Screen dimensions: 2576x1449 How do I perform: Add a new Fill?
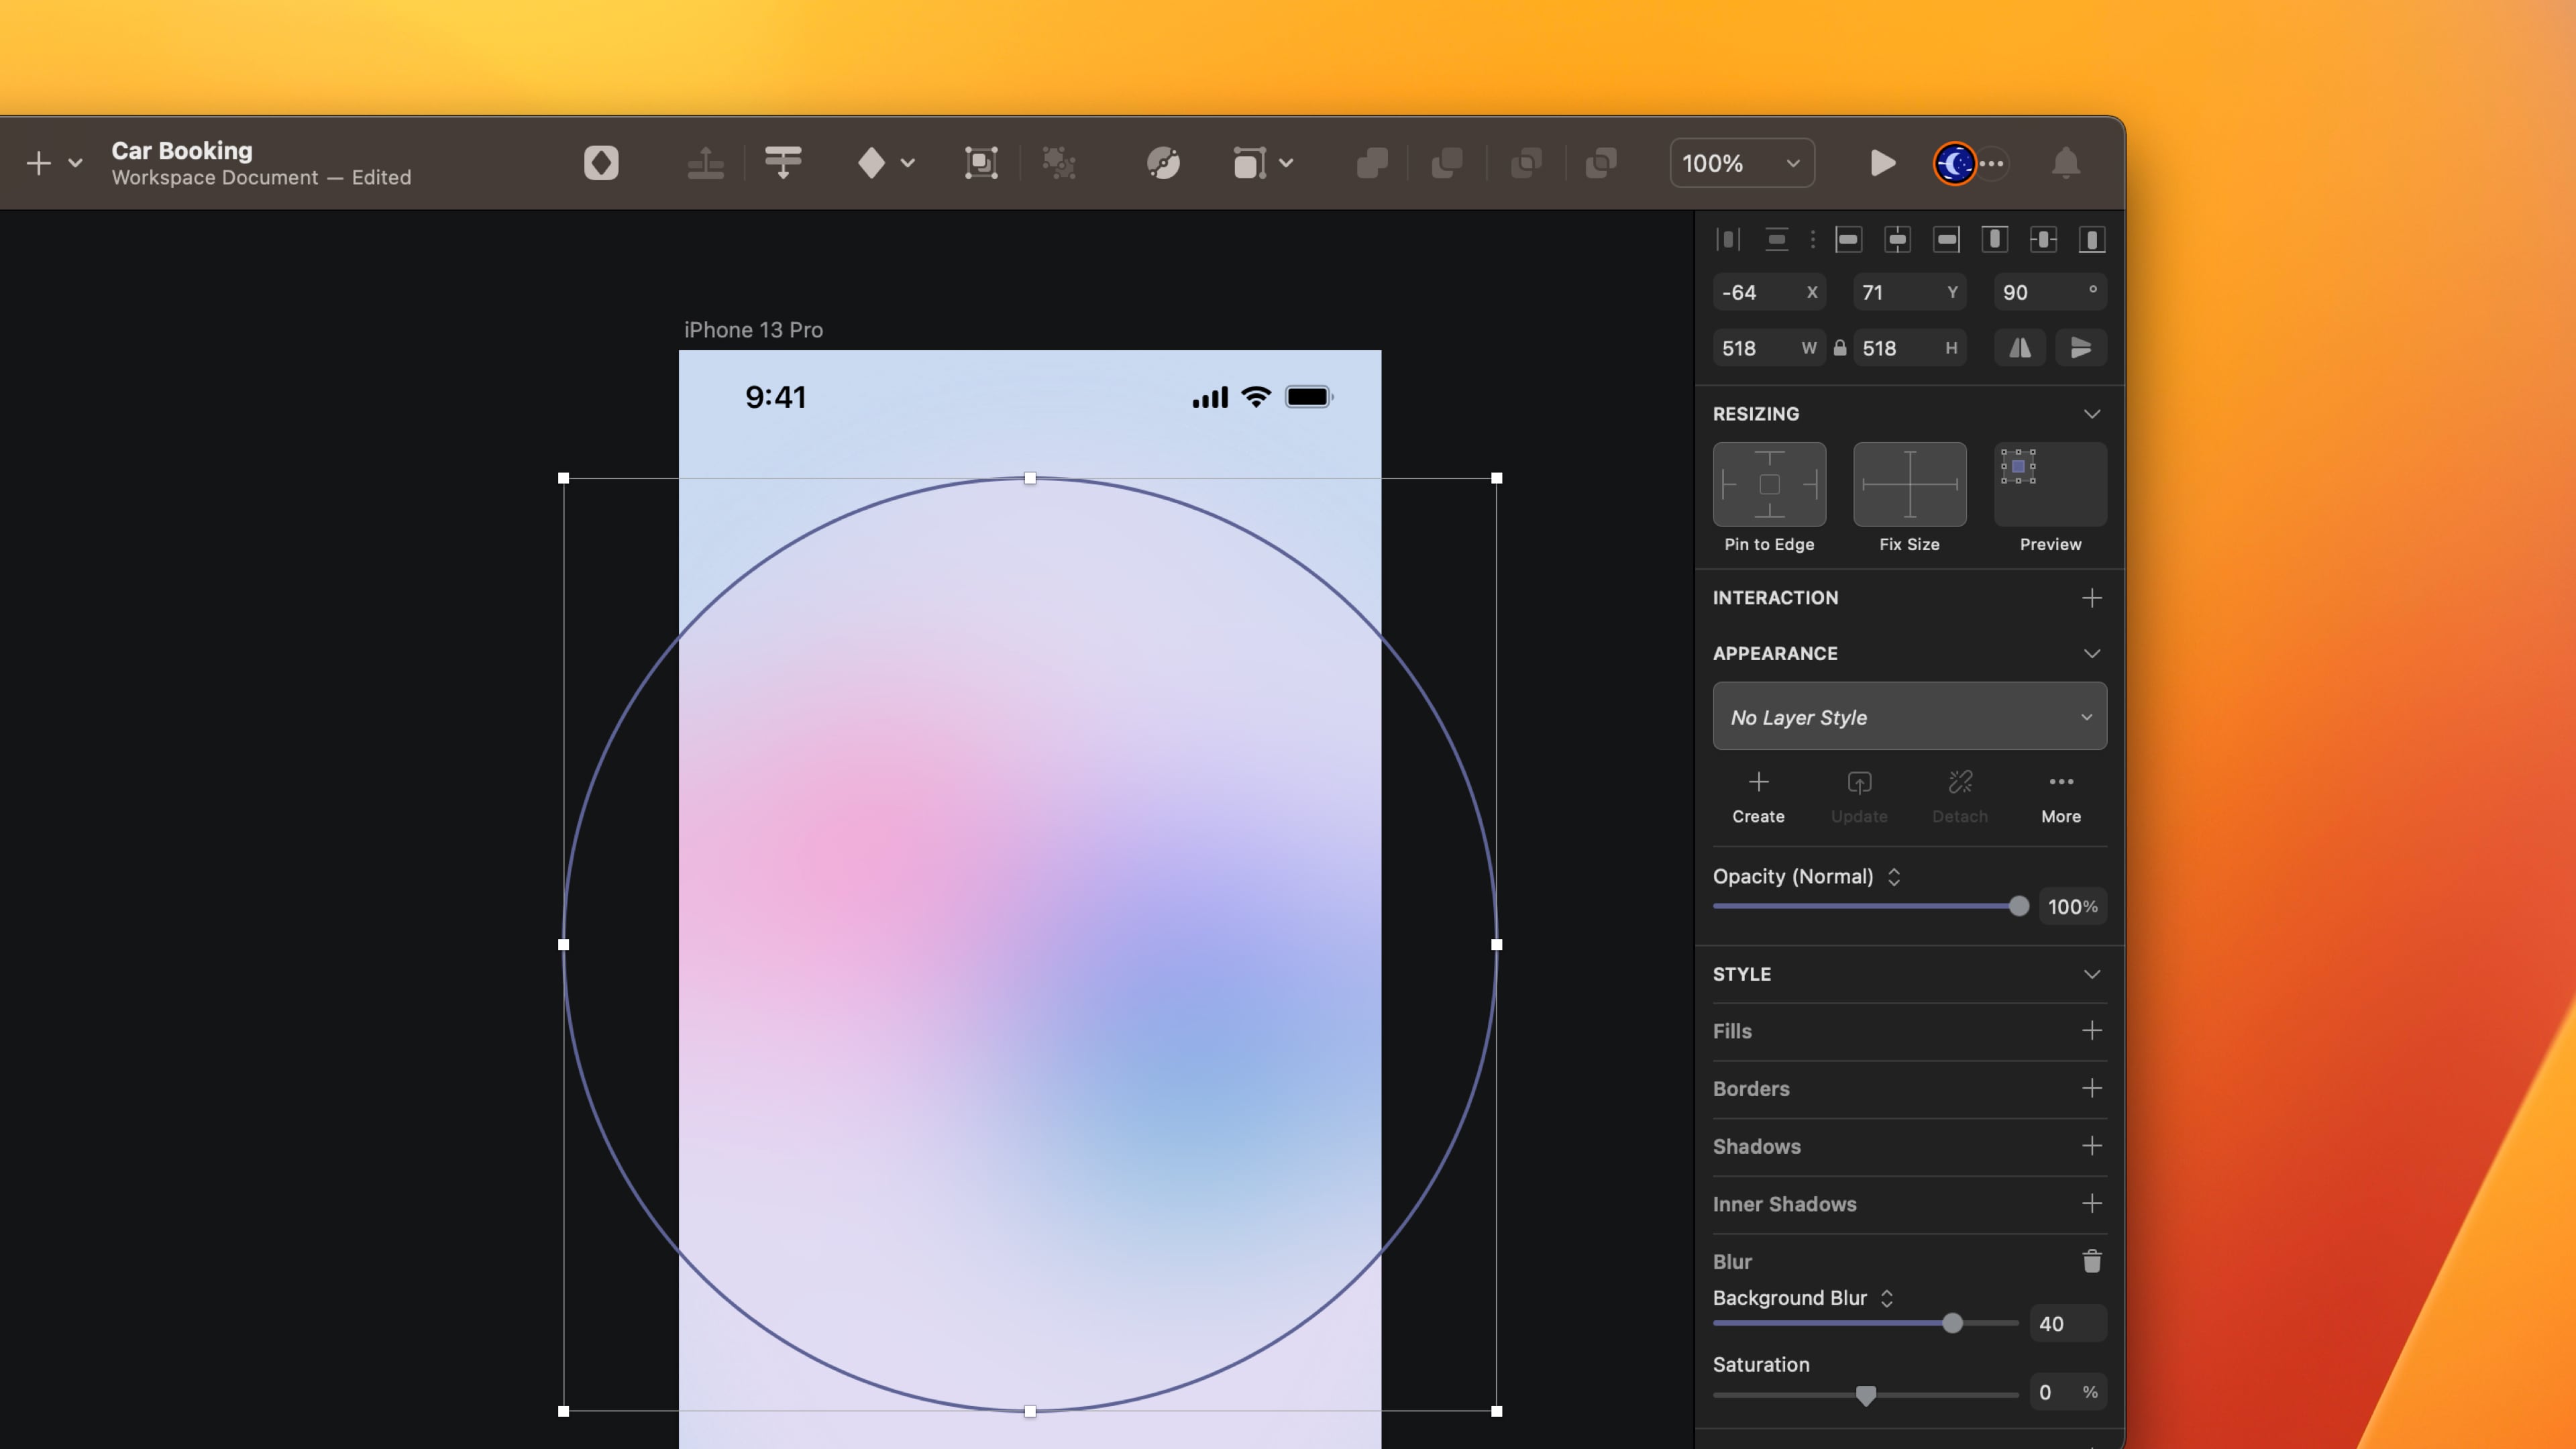click(x=2091, y=1030)
